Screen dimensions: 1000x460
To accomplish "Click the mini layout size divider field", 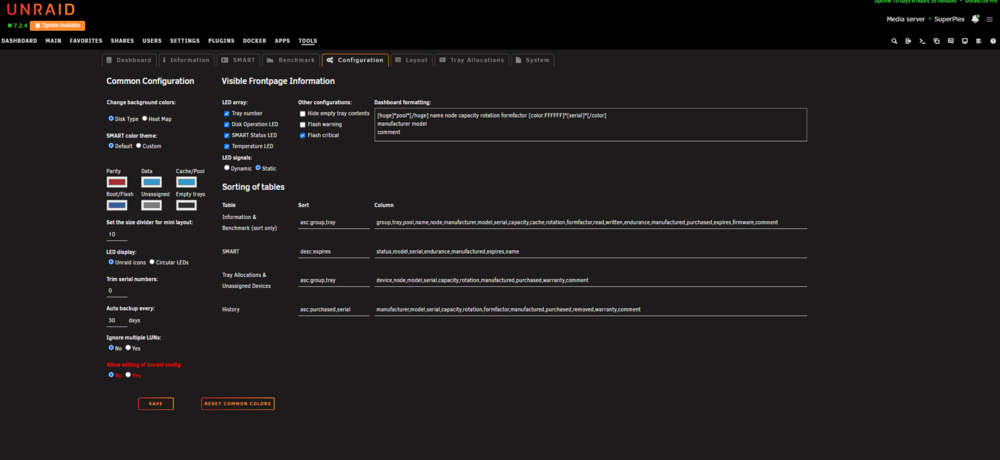I will (117, 234).
